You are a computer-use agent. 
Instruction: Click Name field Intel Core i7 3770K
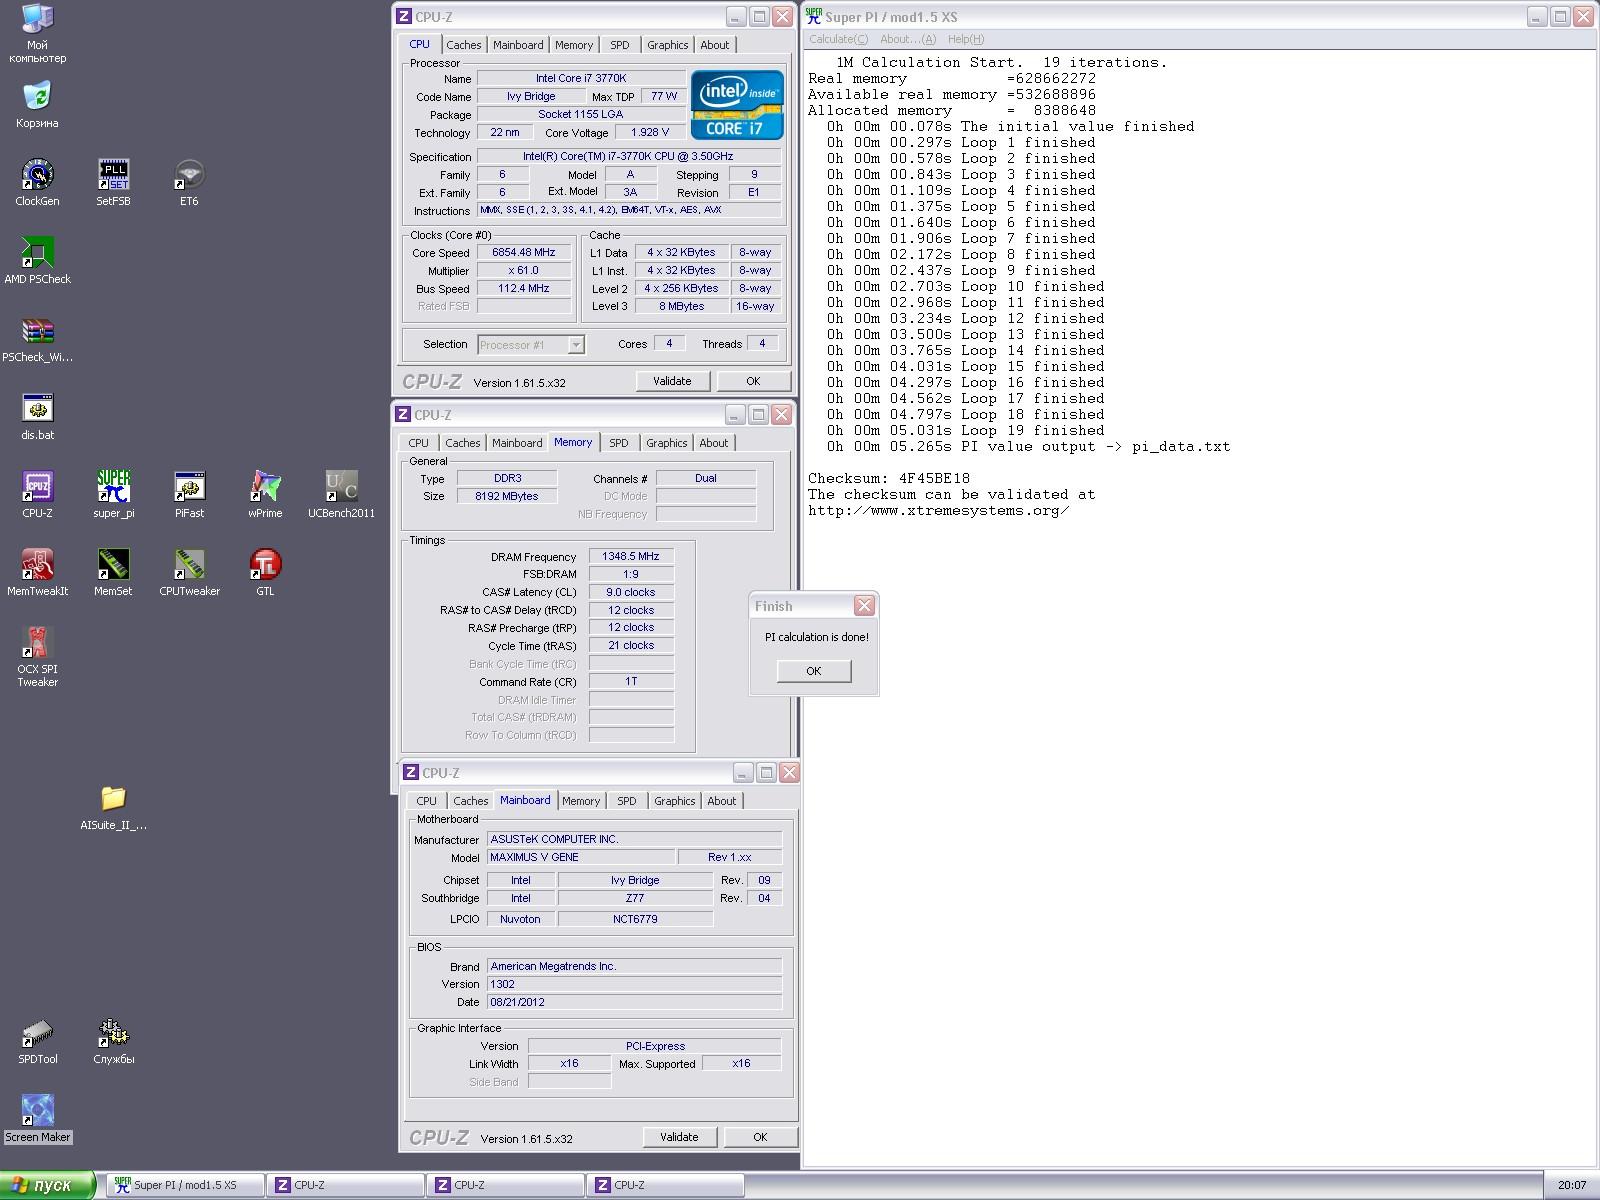pyautogui.click(x=581, y=78)
